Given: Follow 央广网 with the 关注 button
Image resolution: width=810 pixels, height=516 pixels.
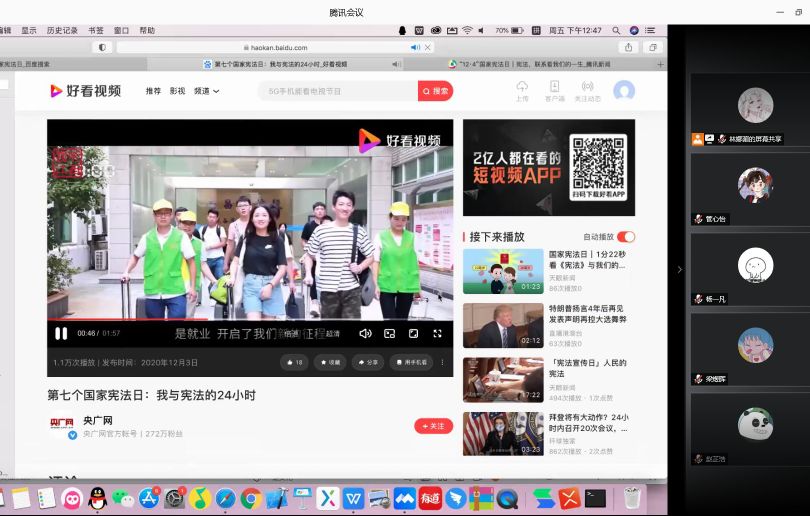Looking at the screenshot, I should click(433, 426).
